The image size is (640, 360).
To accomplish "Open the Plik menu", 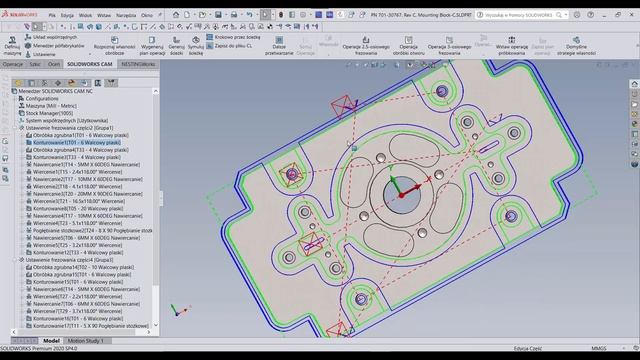I will point(52,15).
